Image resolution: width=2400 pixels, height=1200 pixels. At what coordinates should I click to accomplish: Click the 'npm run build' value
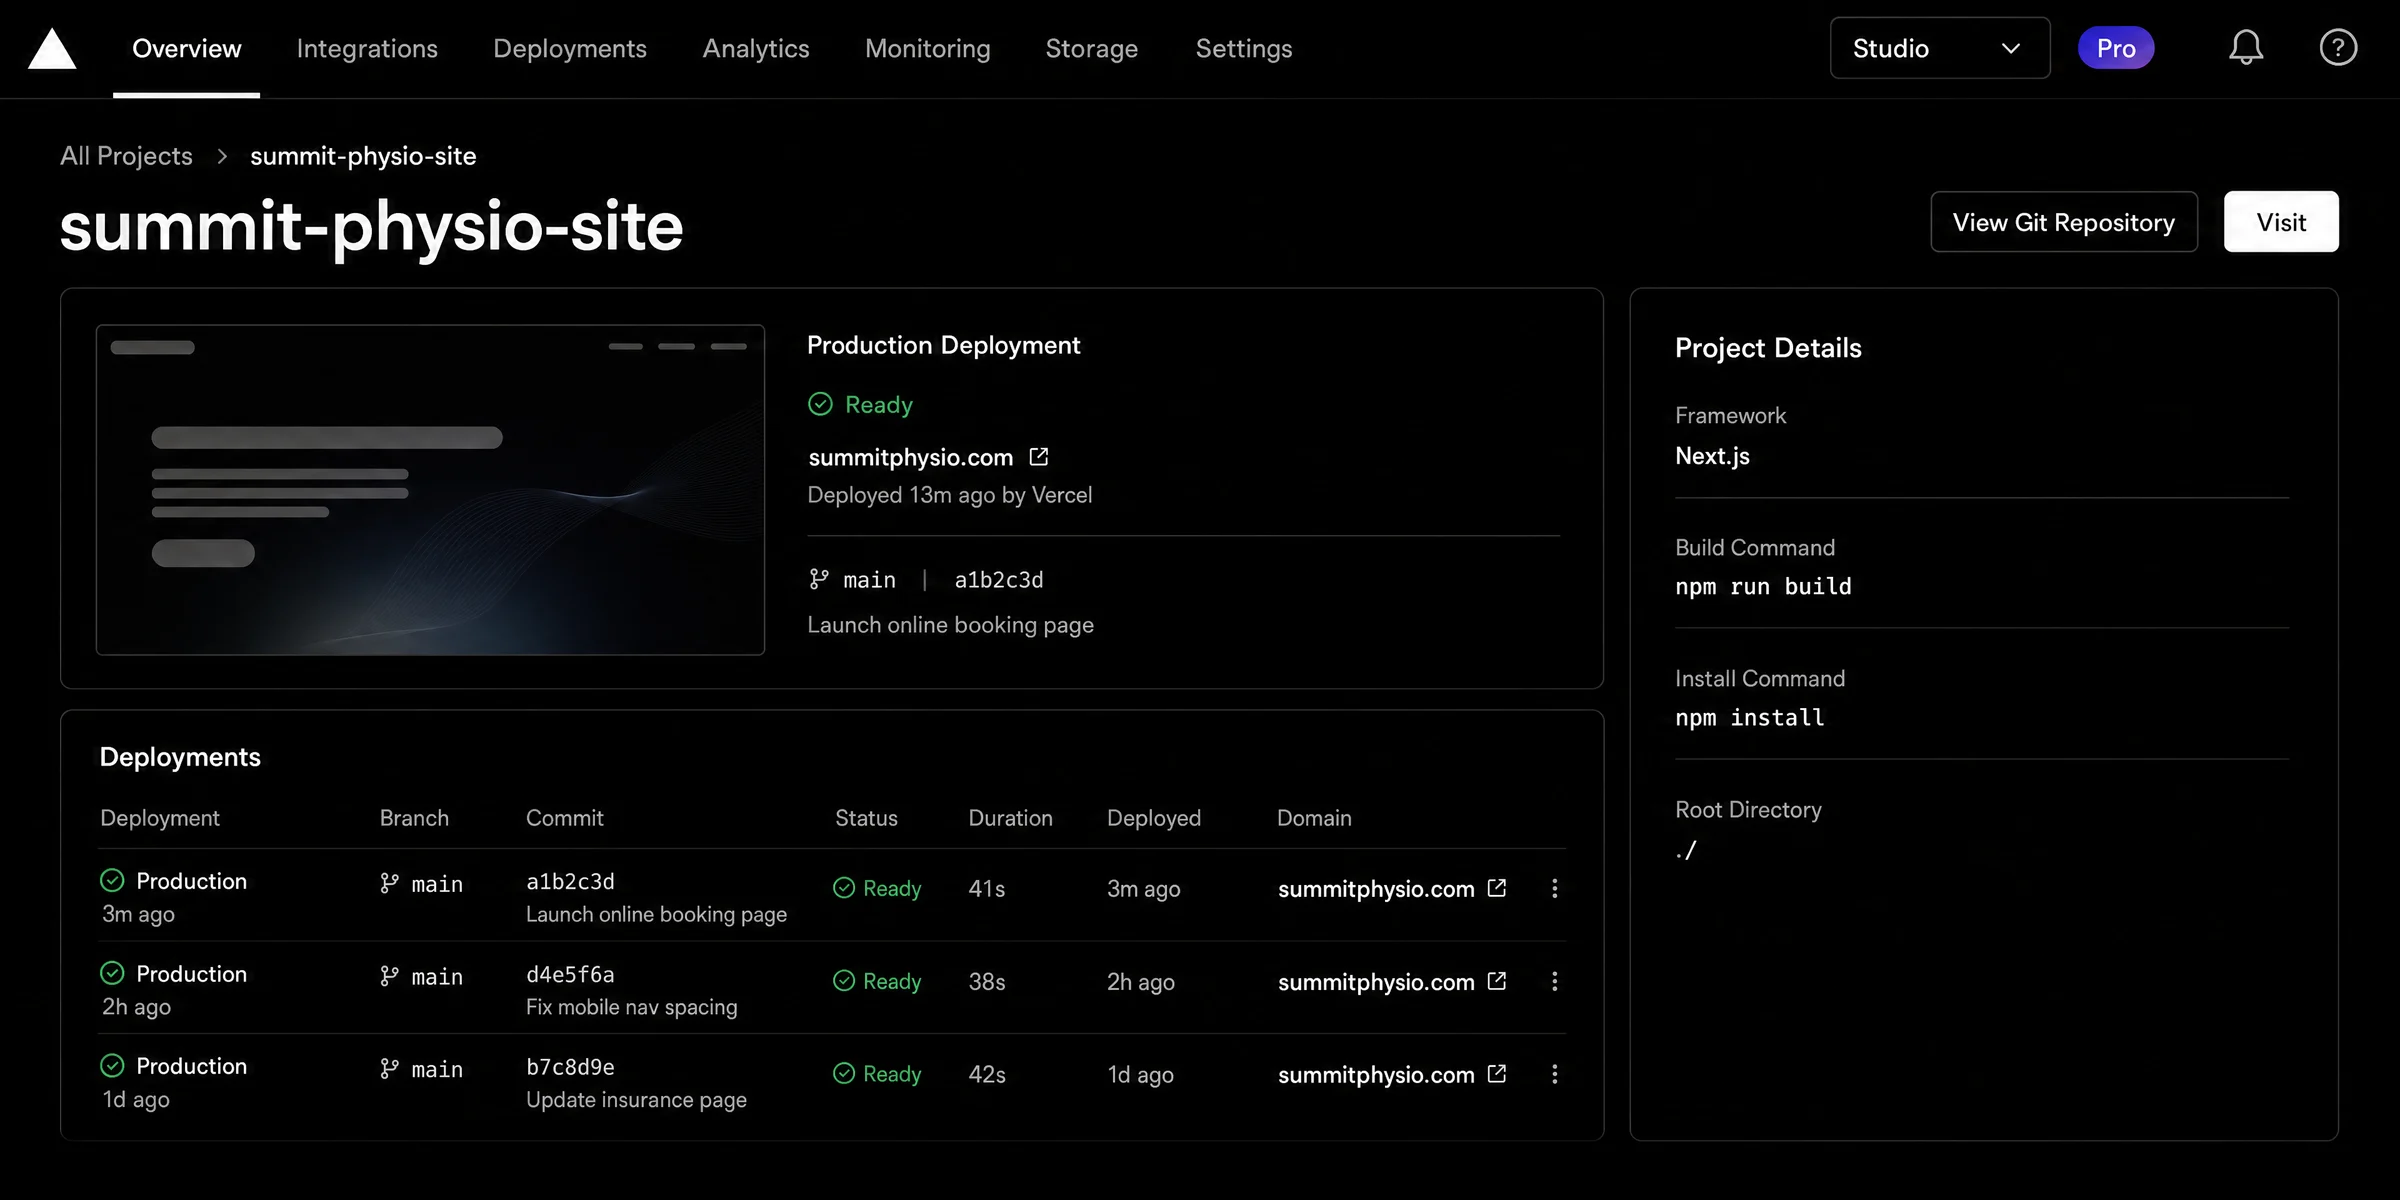pos(1763,587)
